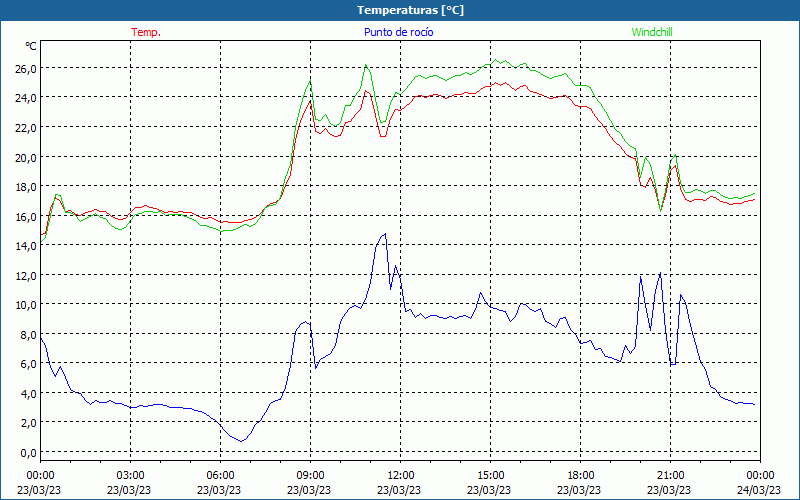This screenshot has height=500, width=800.
Task: Click the 12:00 time axis label
Action: (401, 476)
